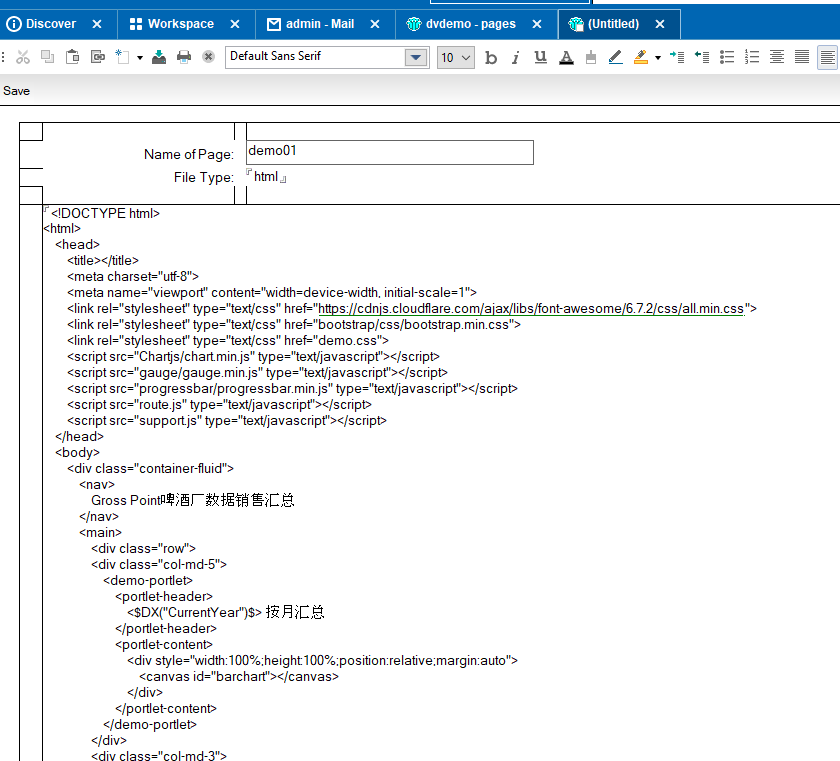Open the Default Sans Serif font dropdown
840x761 pixels.
[416, 57]
